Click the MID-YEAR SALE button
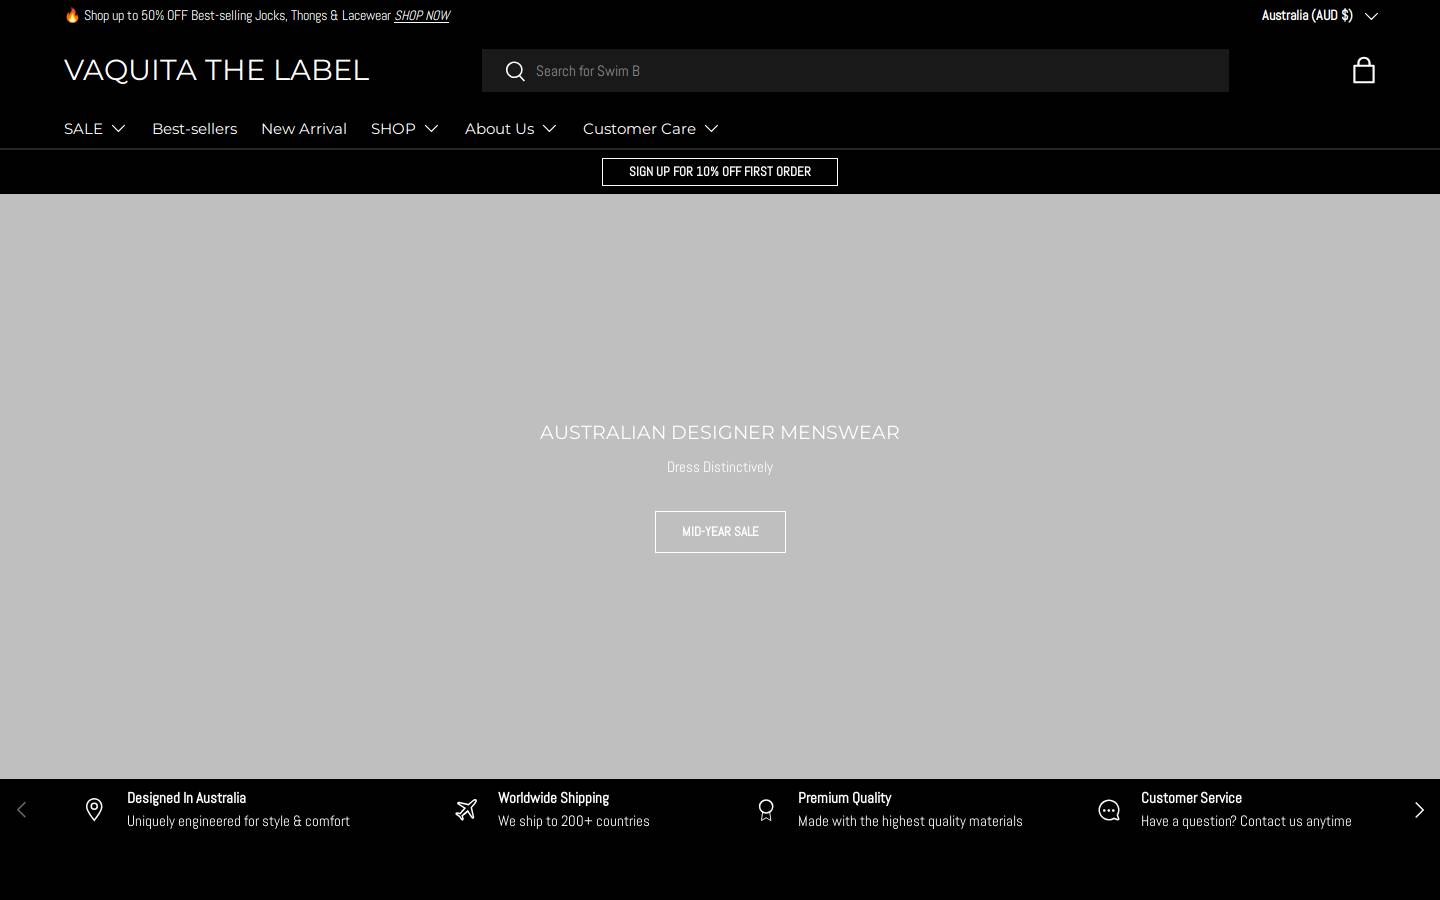Viewport: 1440px width, 900px height. pos(720,532)
